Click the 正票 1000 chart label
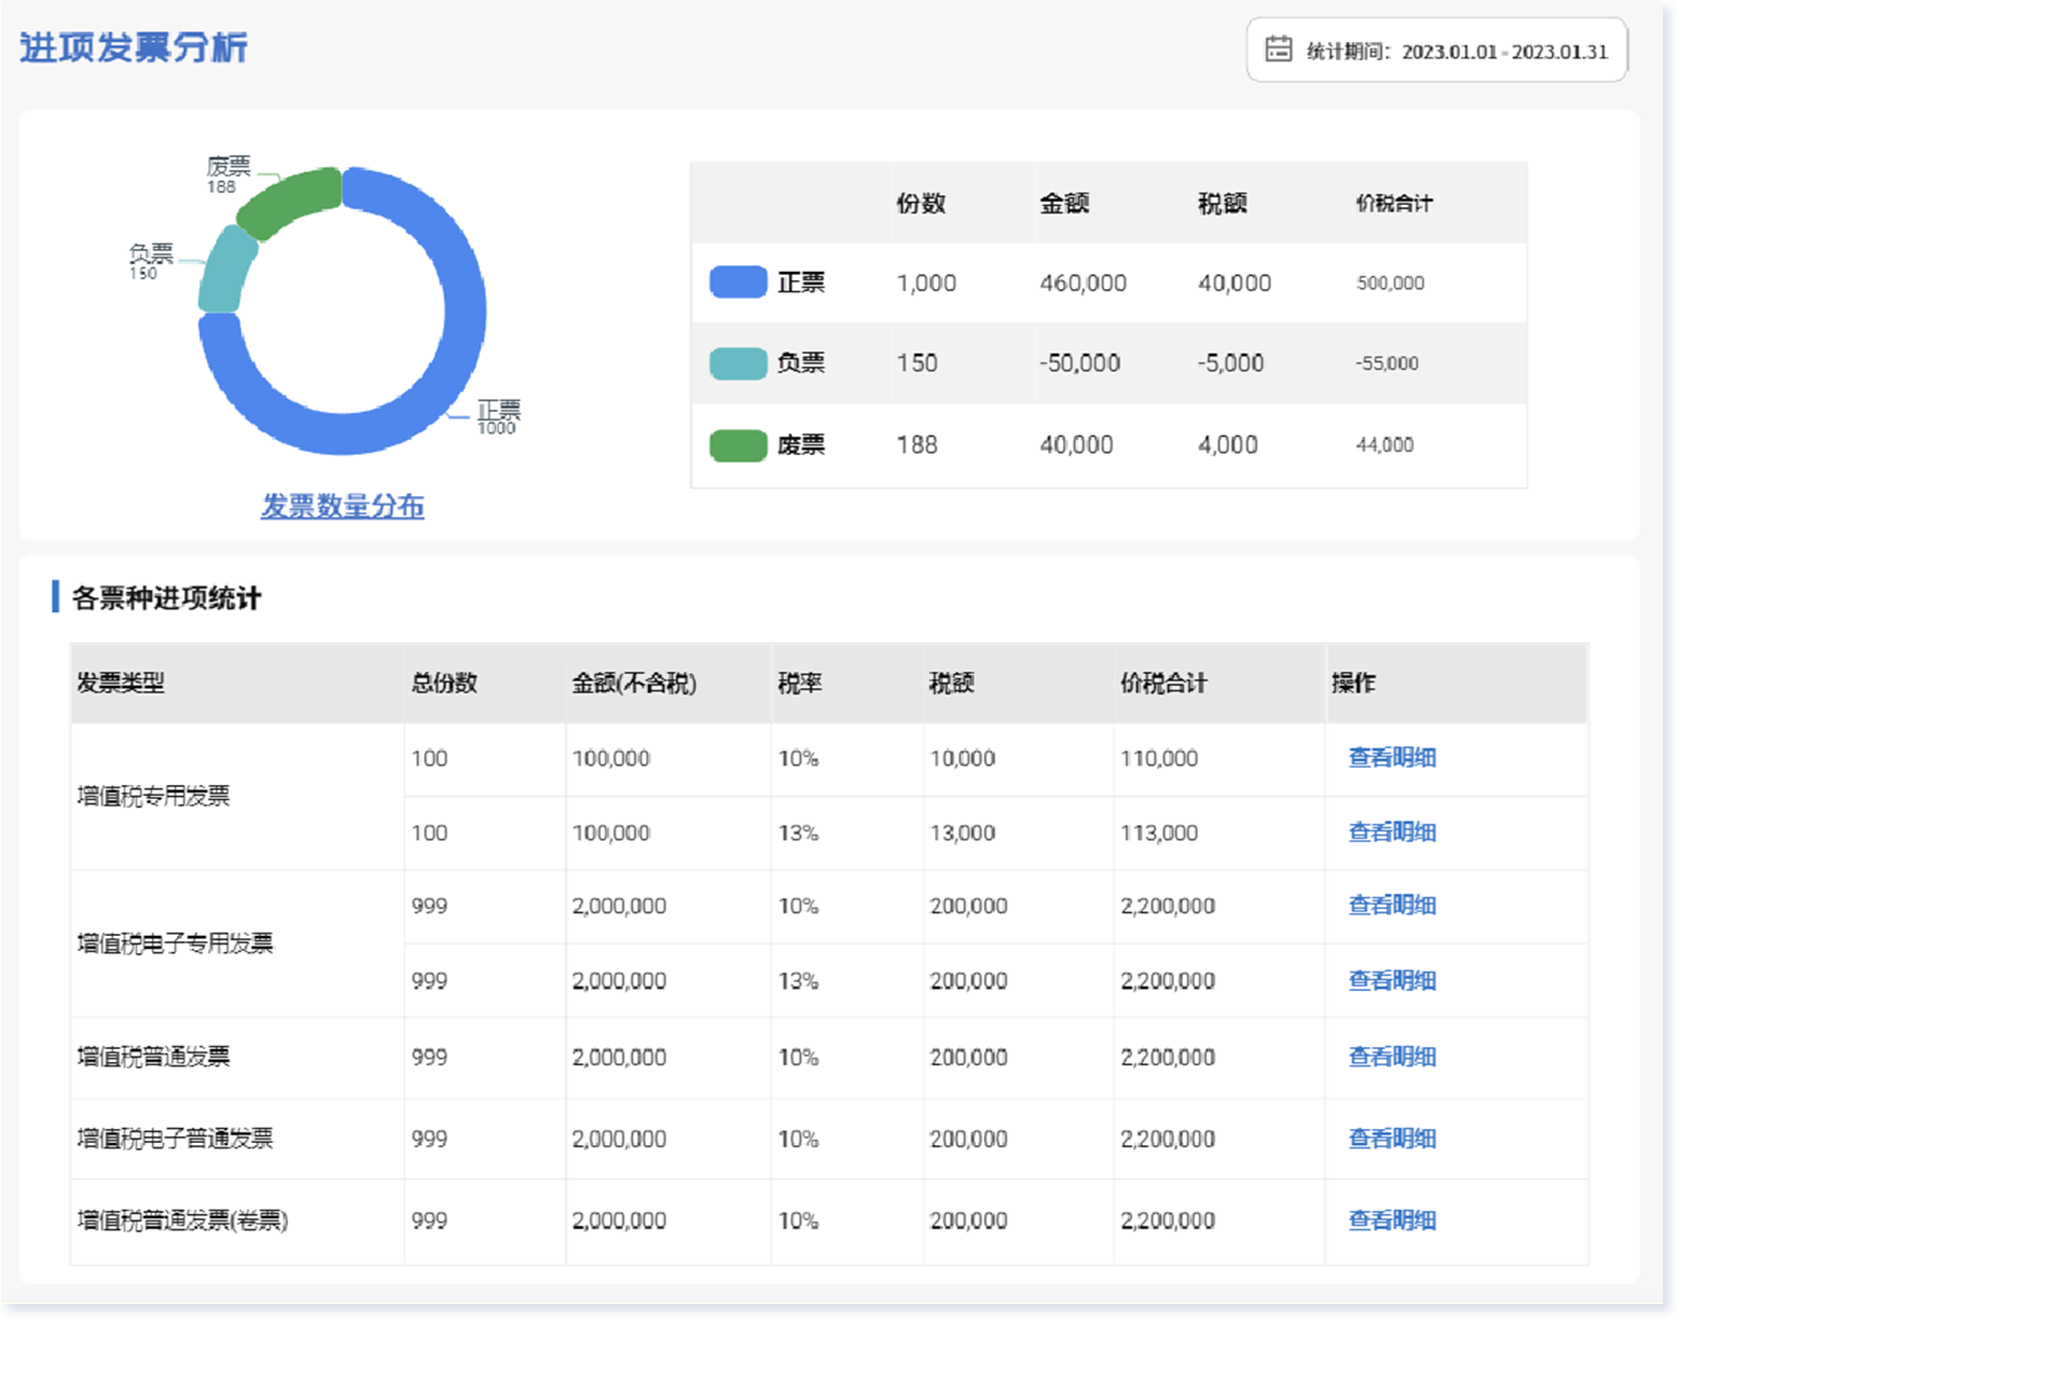This screenshot has height=1376, width=2047. pyautogui.click(x=498, y=417)
